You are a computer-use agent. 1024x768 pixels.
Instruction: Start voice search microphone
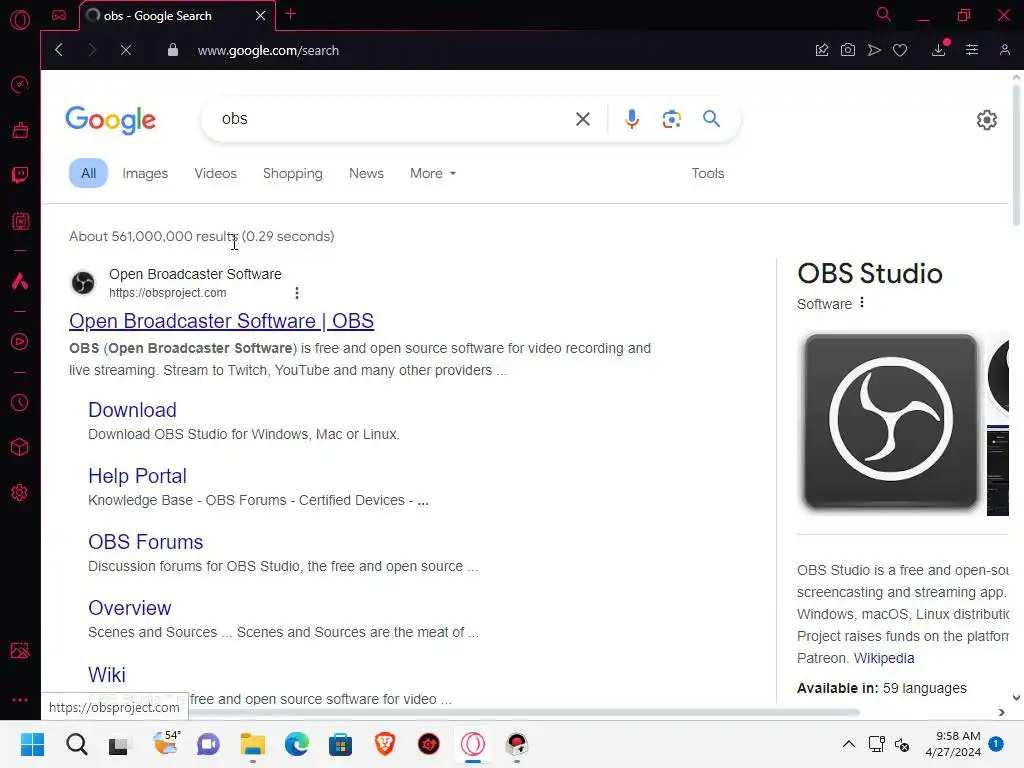632,119
